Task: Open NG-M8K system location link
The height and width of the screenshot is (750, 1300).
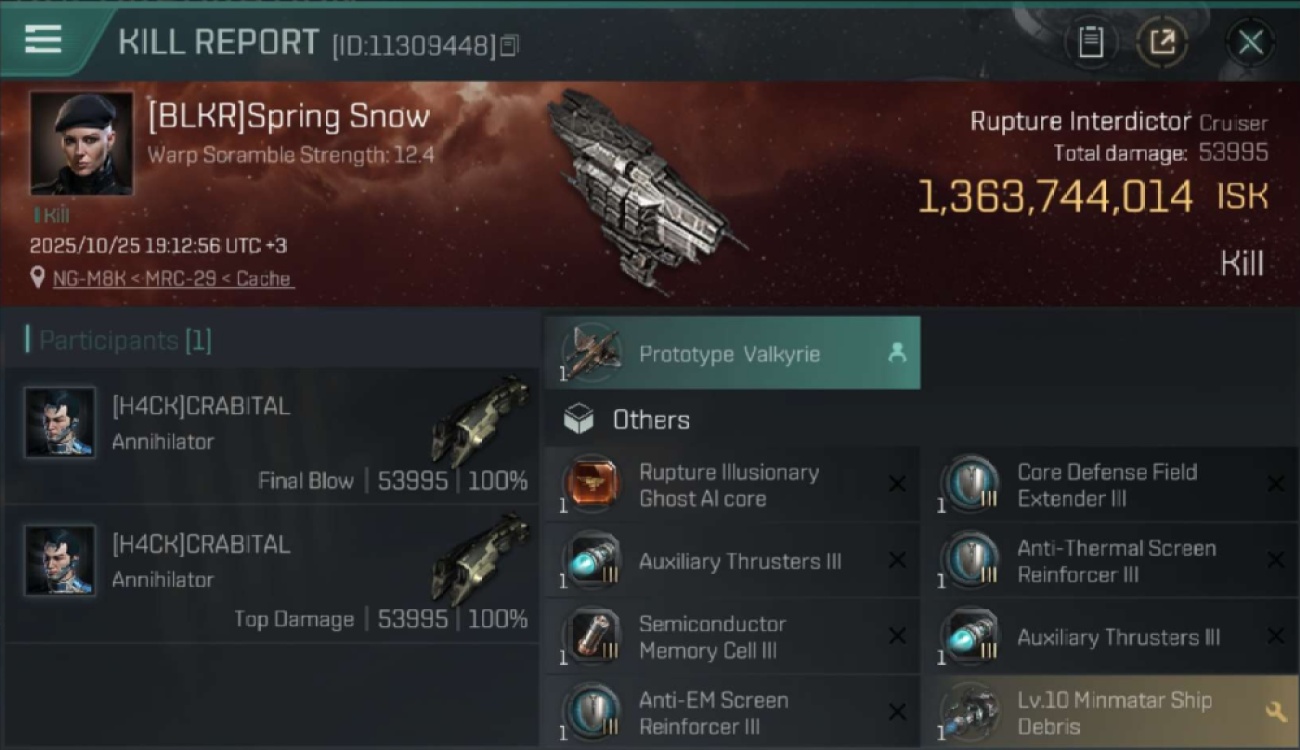Action: tap(172, 279)
